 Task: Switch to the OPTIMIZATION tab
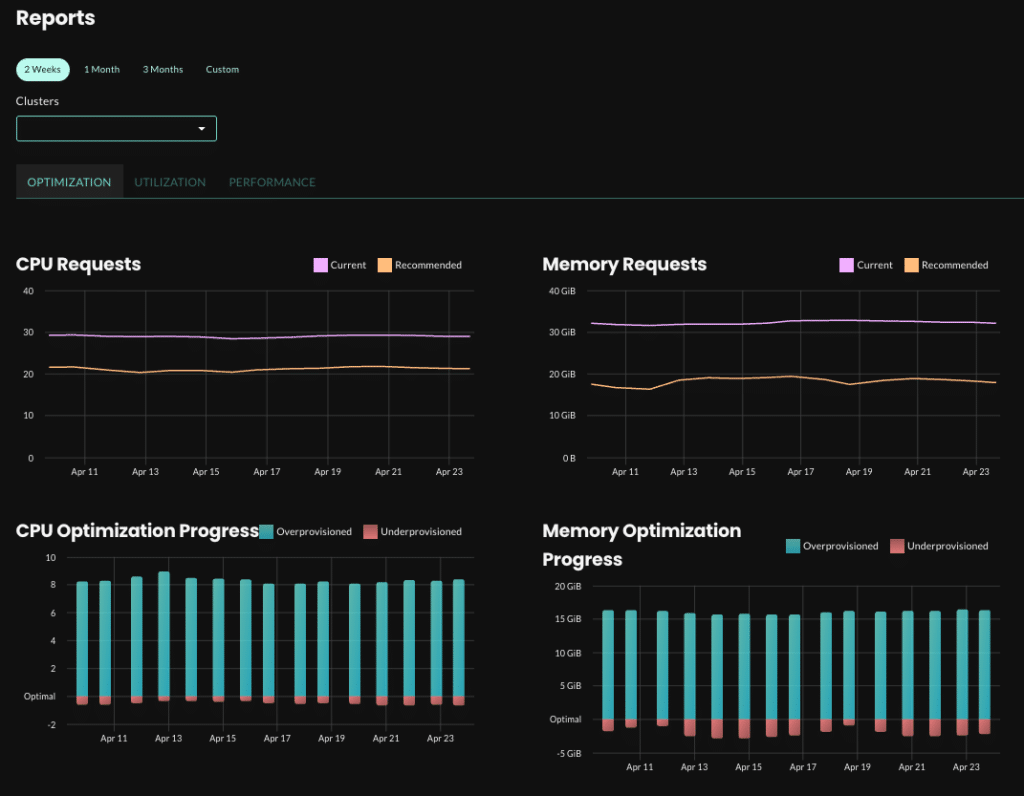point(69,182)
